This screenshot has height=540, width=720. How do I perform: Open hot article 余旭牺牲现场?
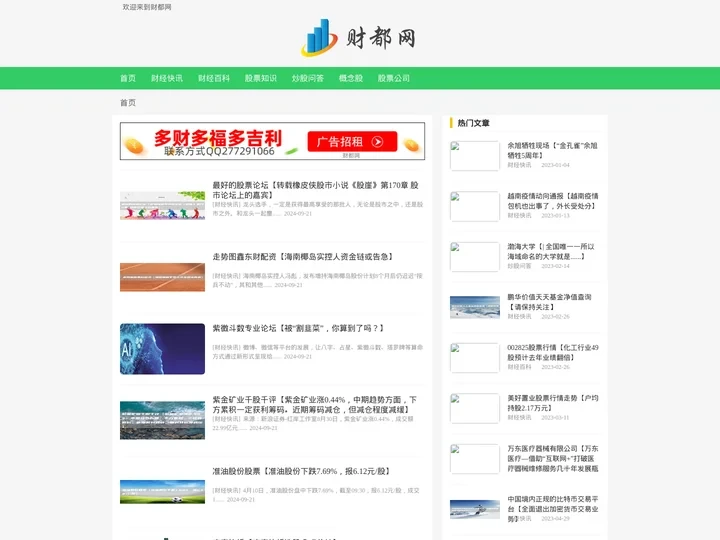552,150
